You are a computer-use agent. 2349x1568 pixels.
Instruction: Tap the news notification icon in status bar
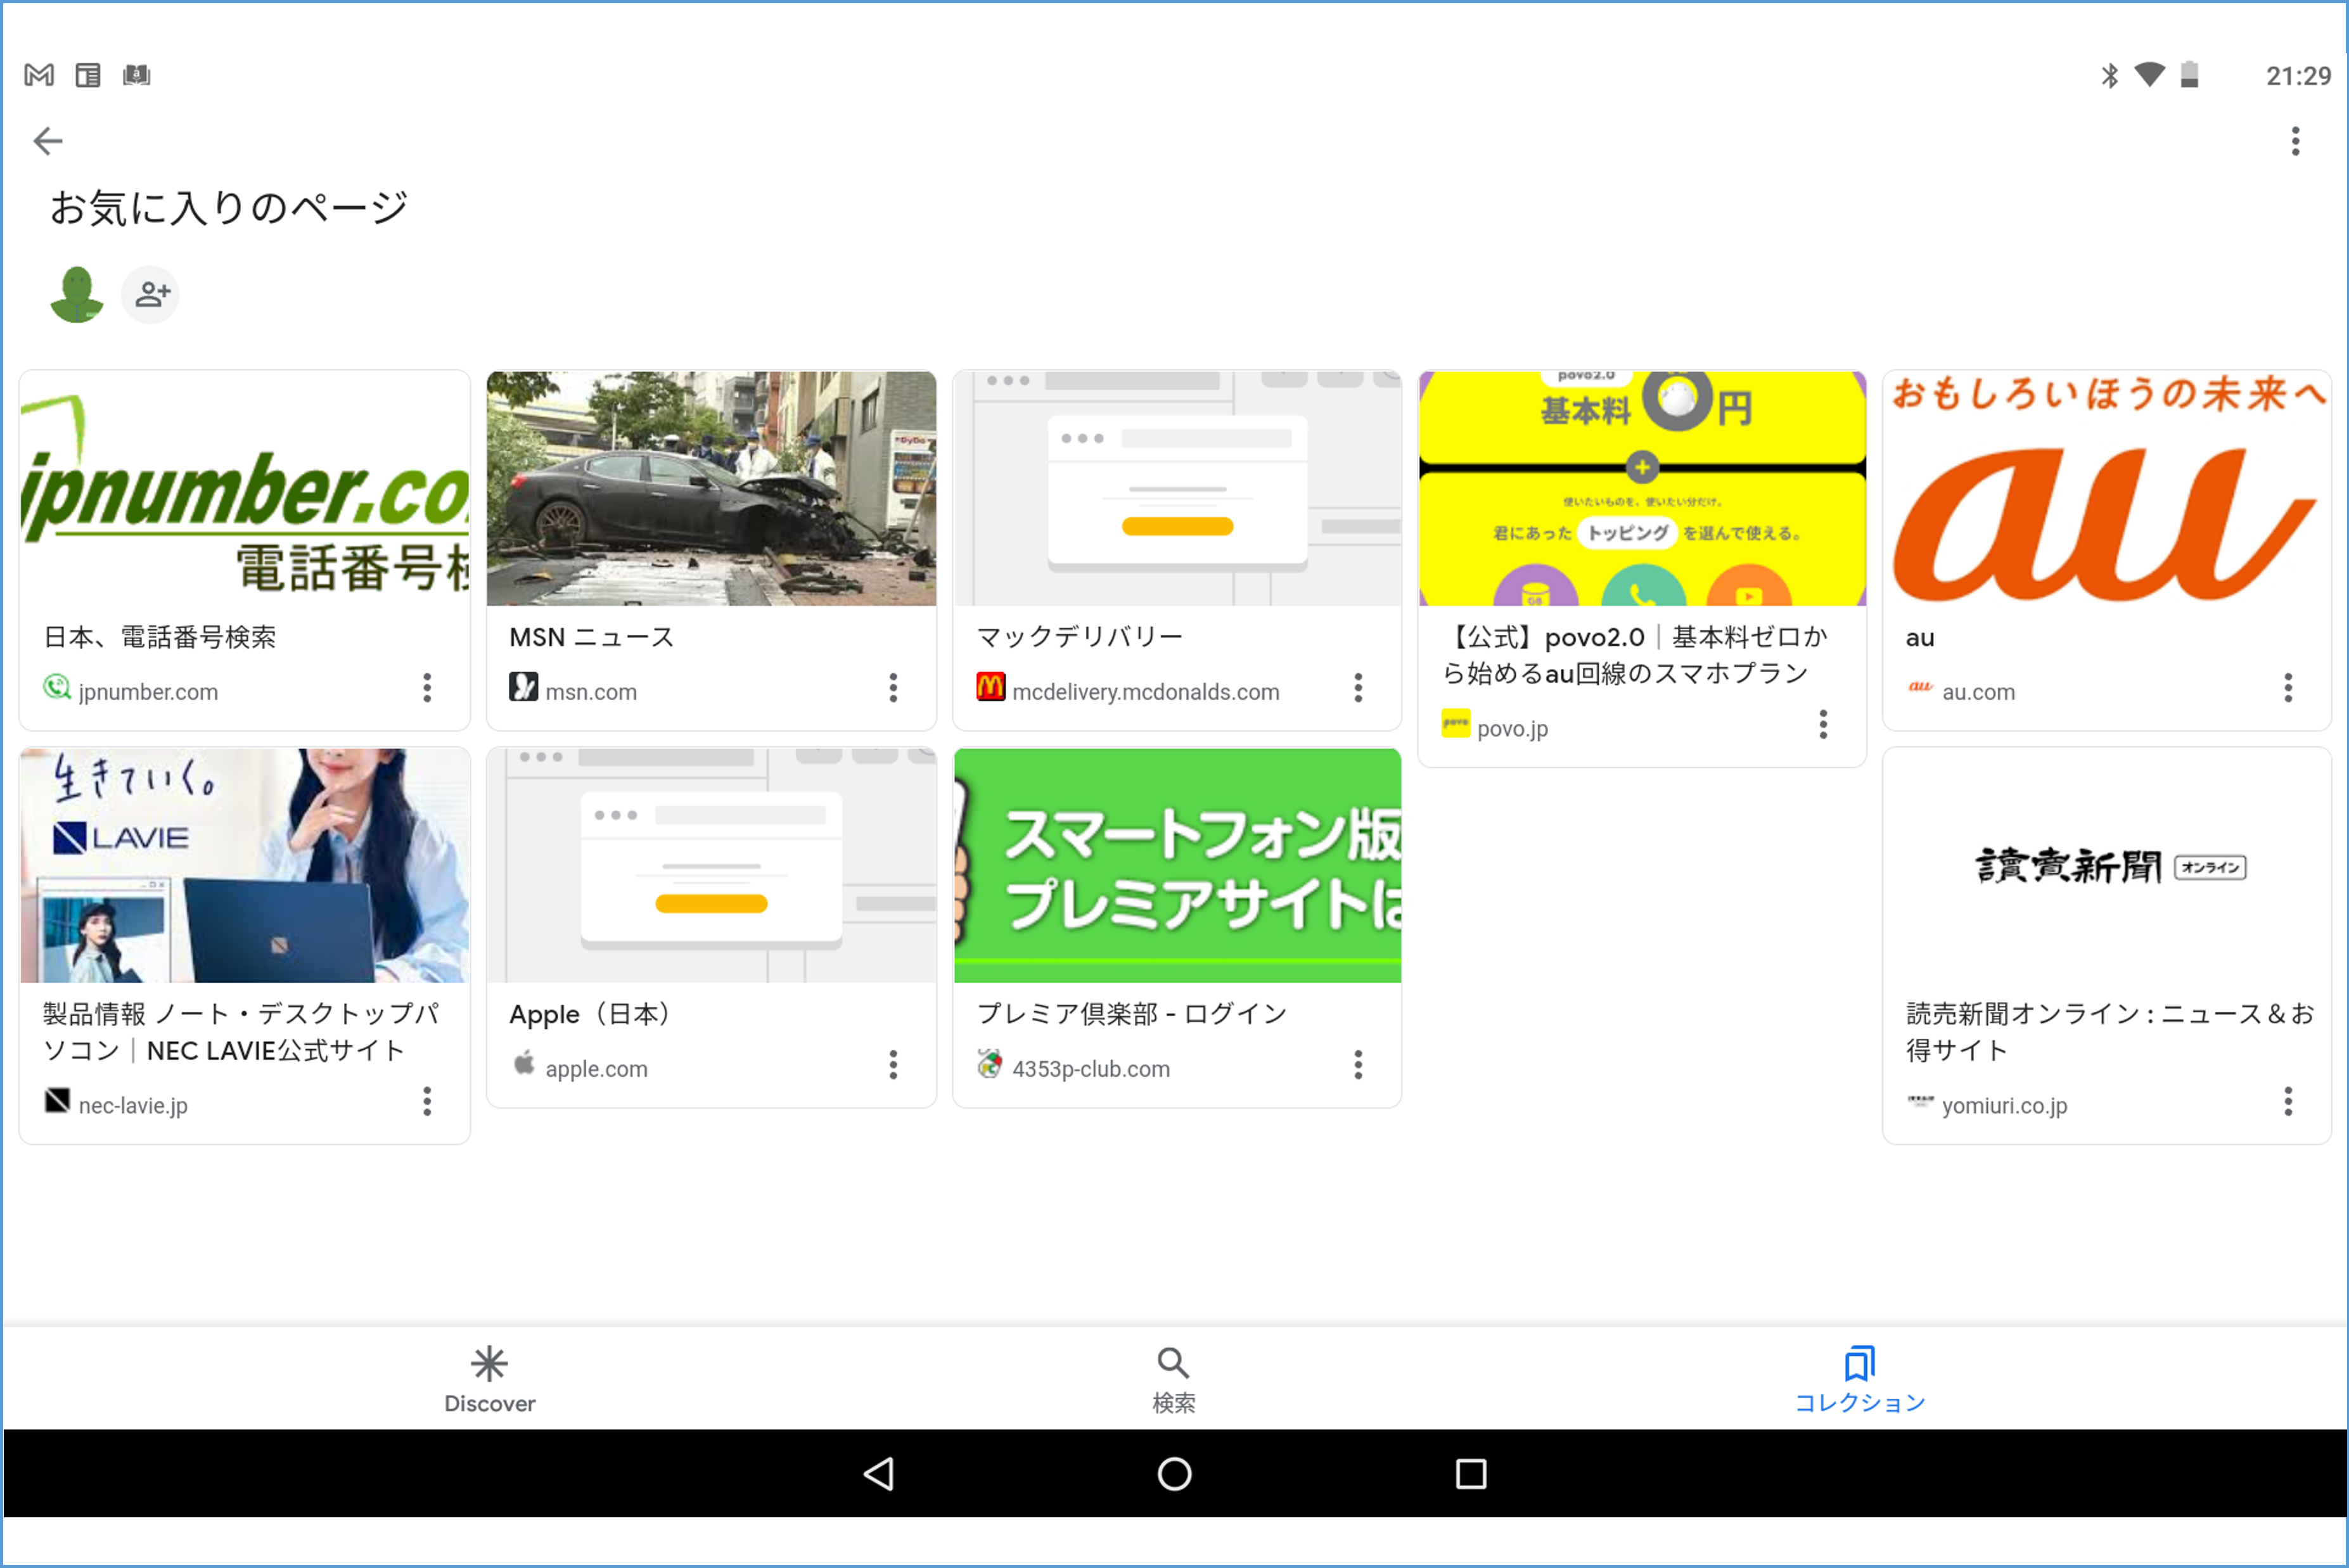[x=88, y=75]
